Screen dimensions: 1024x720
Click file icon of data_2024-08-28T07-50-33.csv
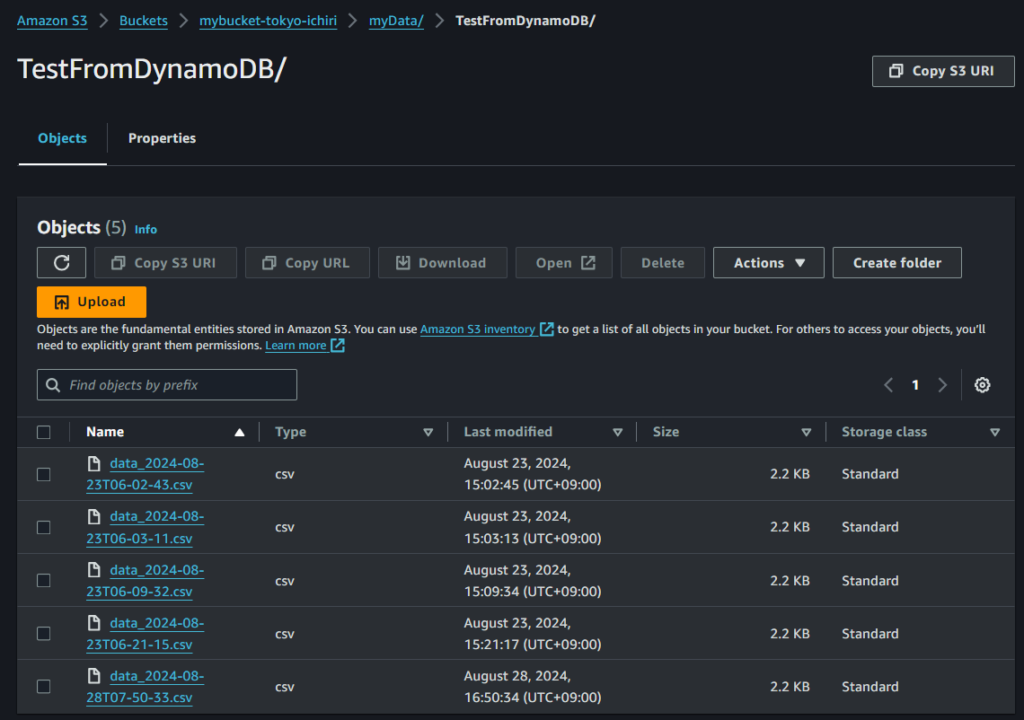pos(94,676)
